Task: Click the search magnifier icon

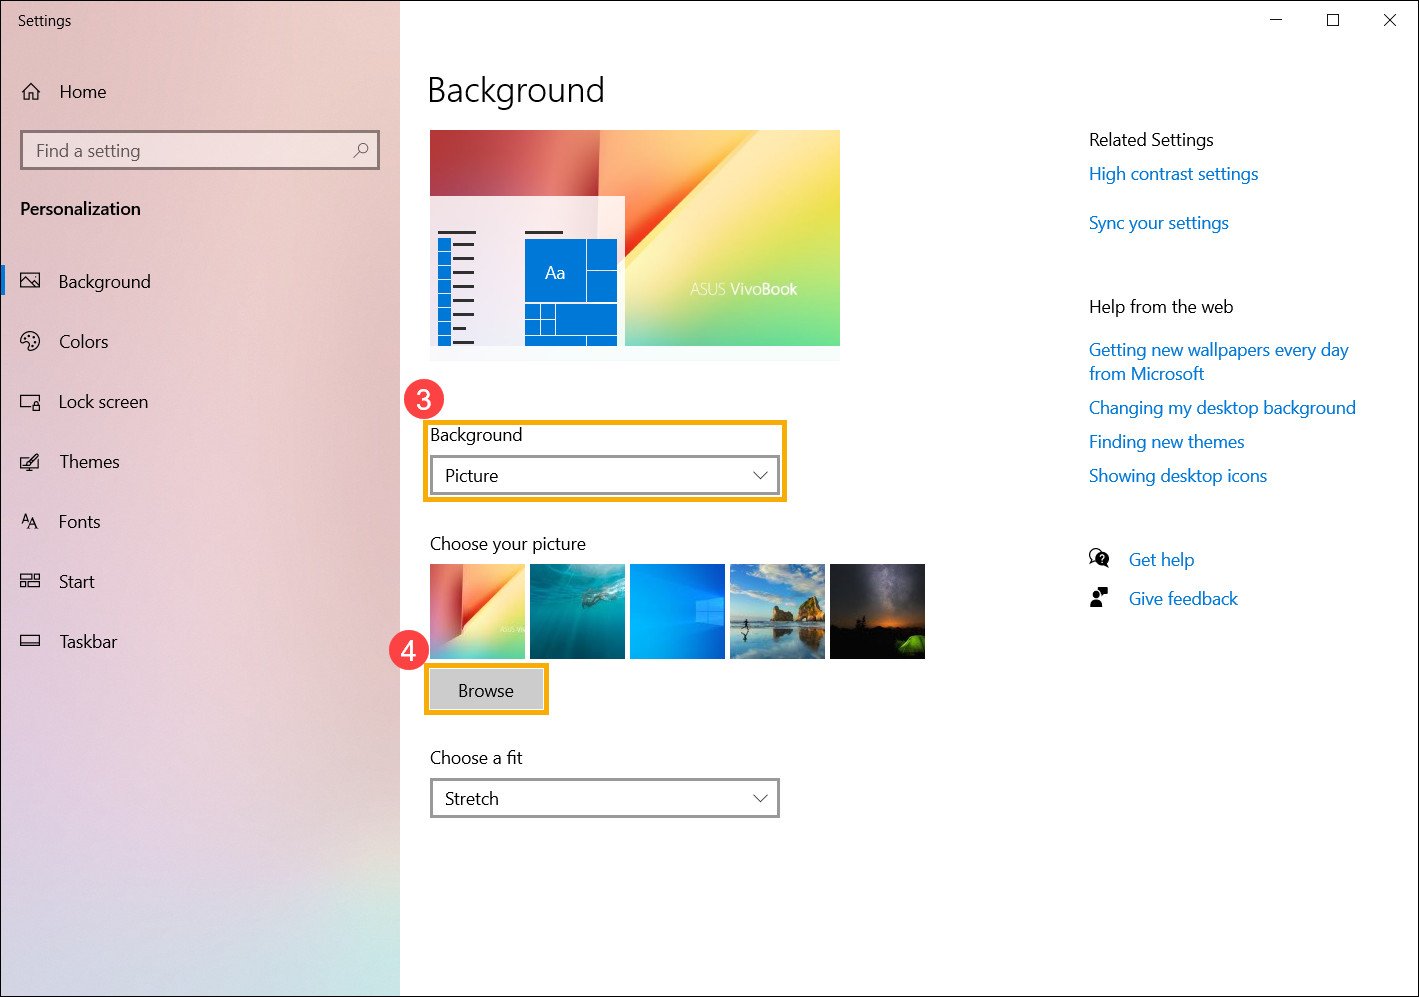Action: click(x=361, y=150)
